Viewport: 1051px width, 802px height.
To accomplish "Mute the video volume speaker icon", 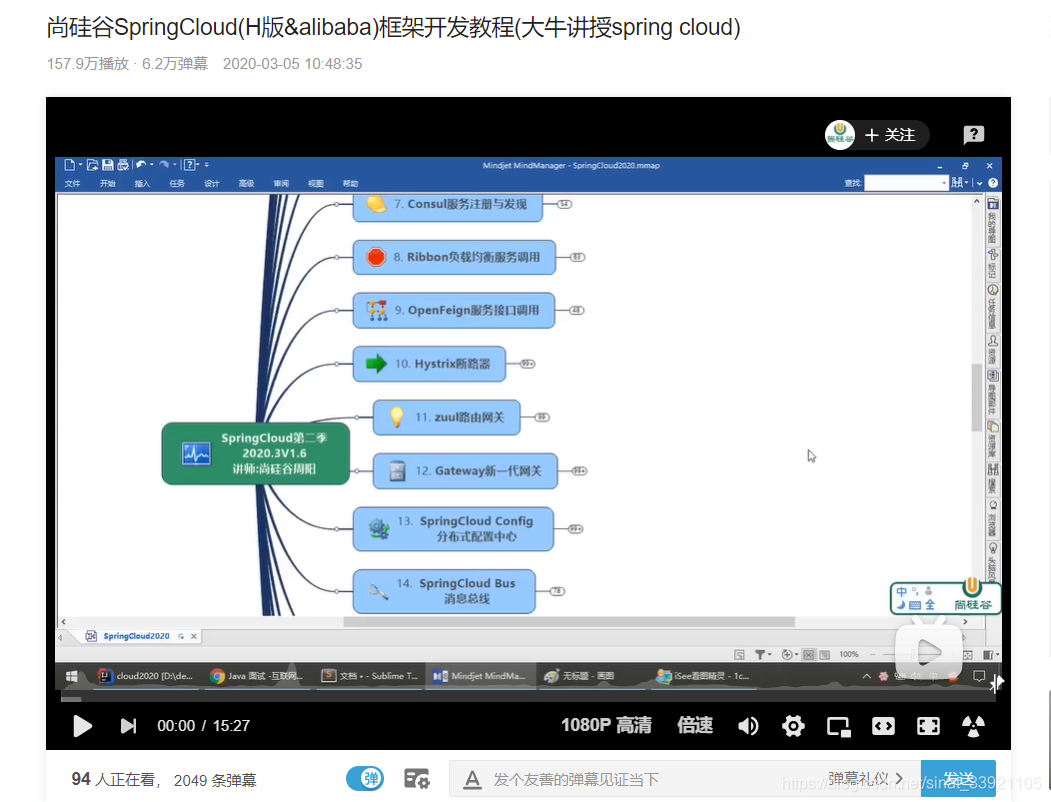I will point(748,726).
